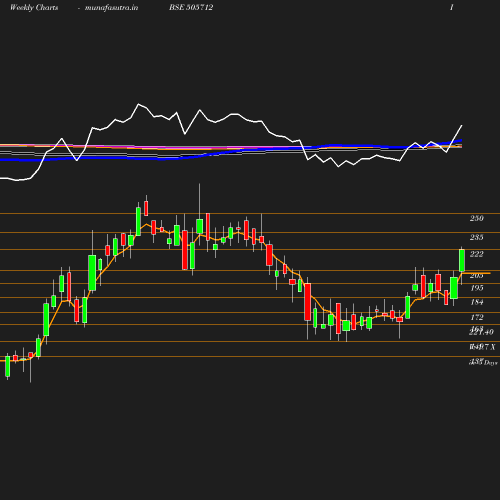
Task: Select the 195 price level label
Action: point(477,288)
